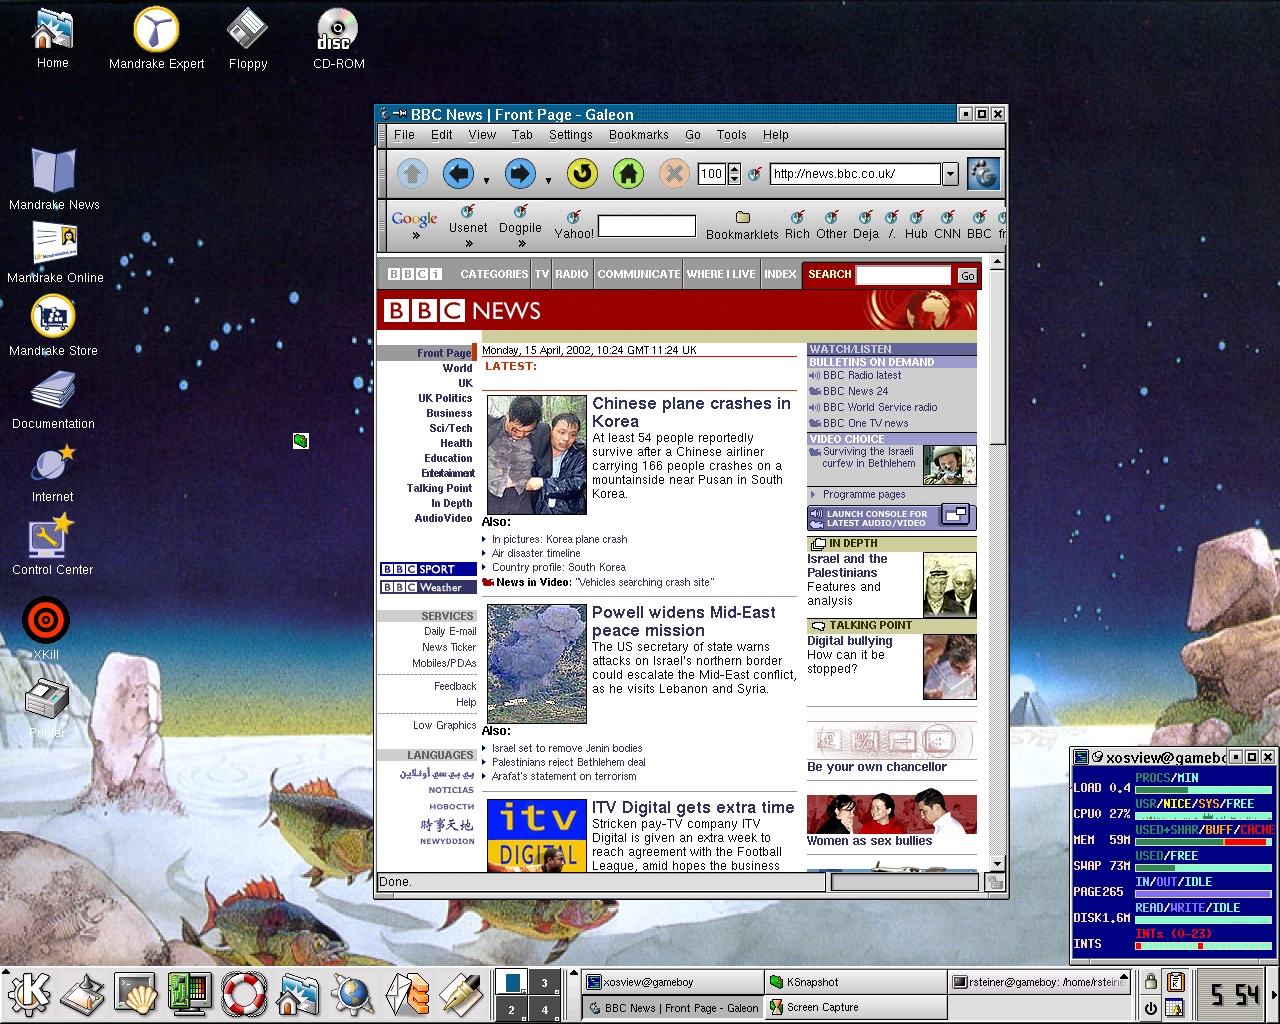Viewport: 1280px width, 1024px height.
Task: Expand the URL location history dropdown
Action: [950, 174]
